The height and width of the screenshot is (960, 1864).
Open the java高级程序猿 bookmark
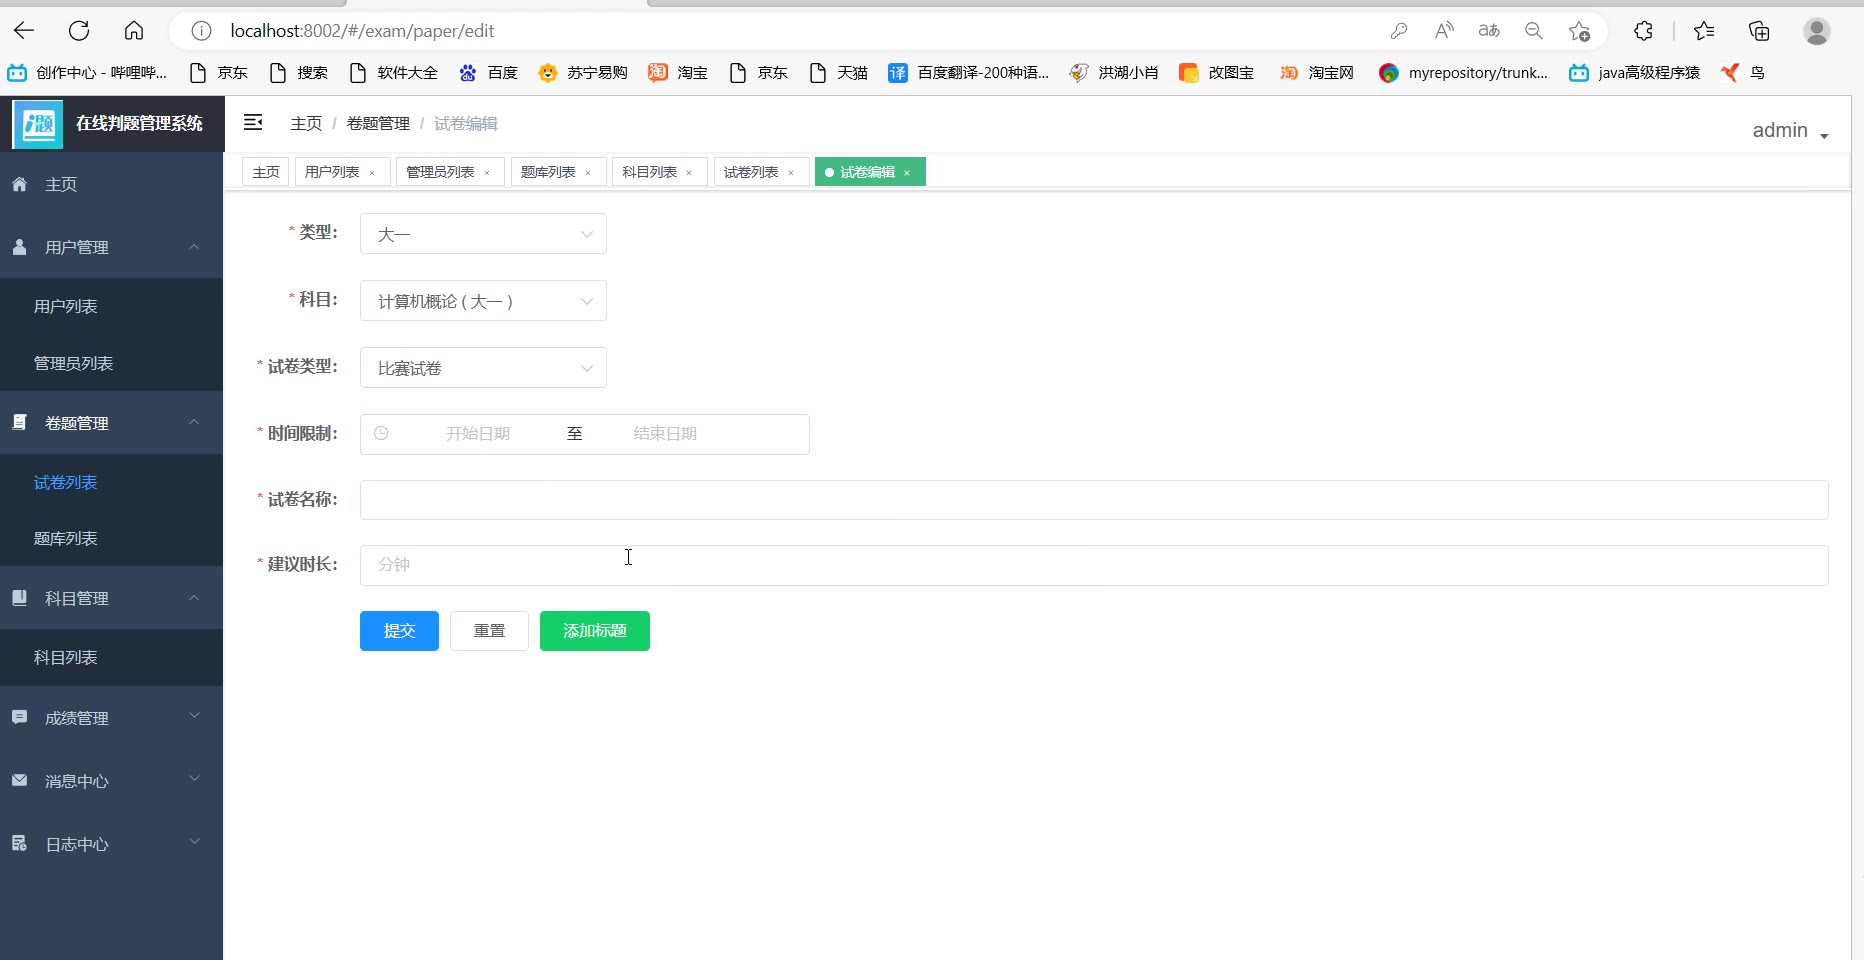pyautogui.click(x=1634, y=72)
